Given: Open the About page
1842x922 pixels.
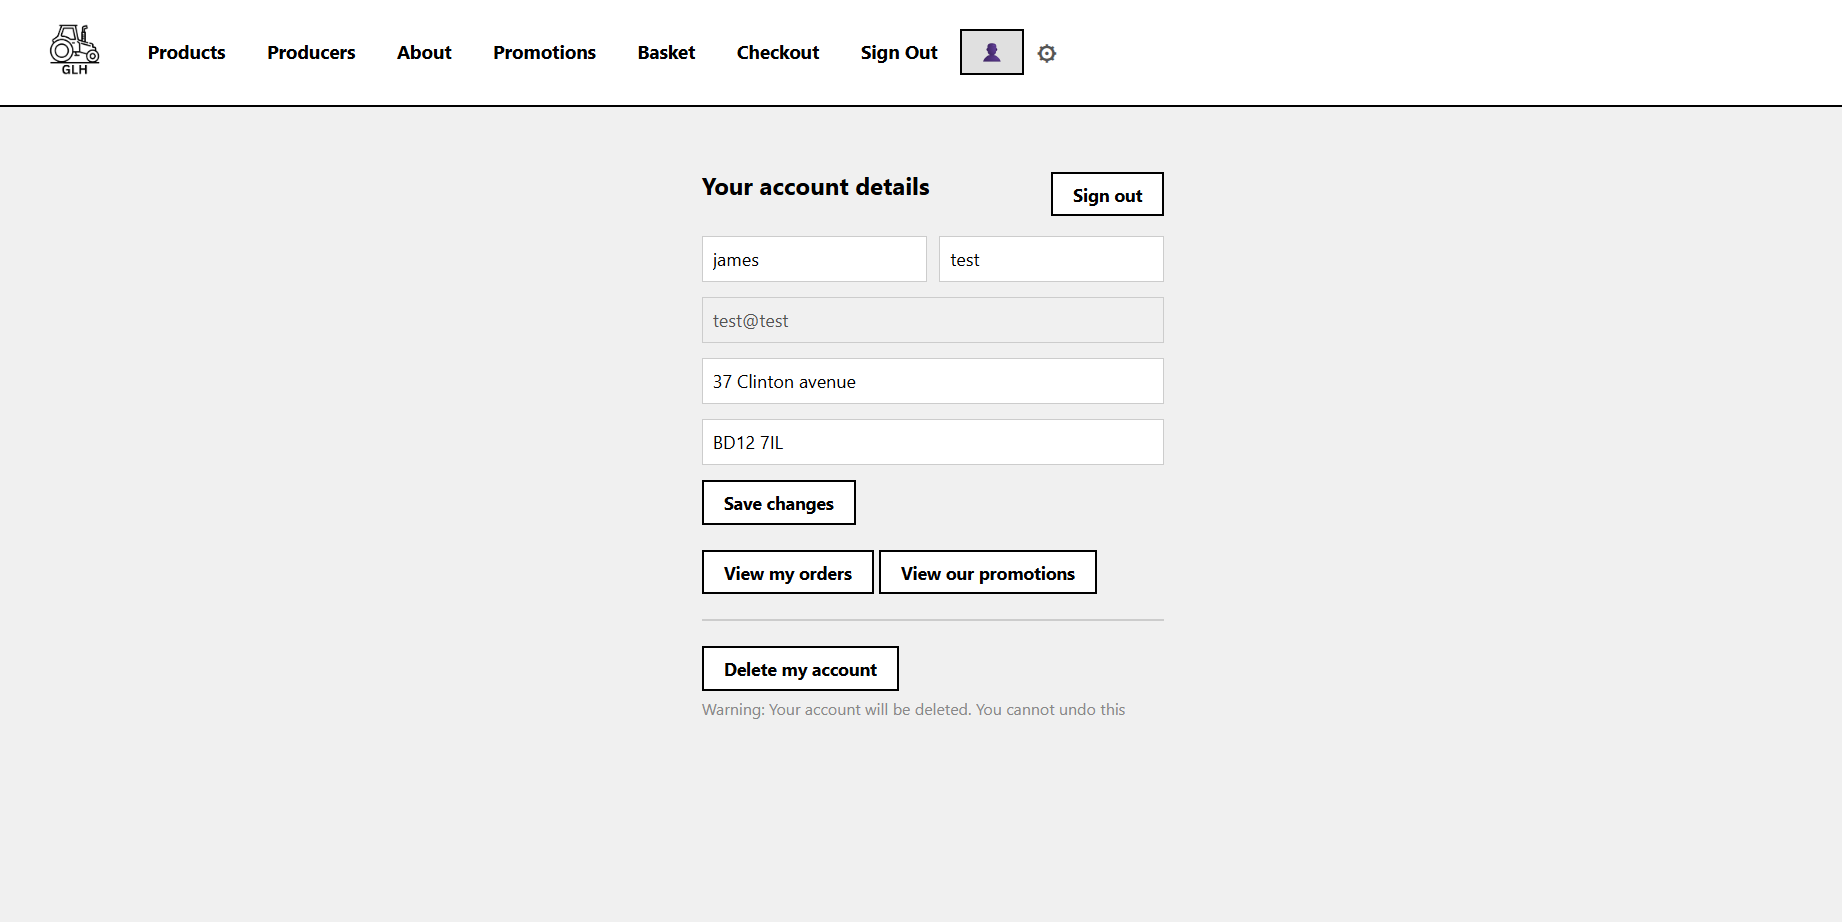Looking at the screenshot, I should click(x=424, y=52).
